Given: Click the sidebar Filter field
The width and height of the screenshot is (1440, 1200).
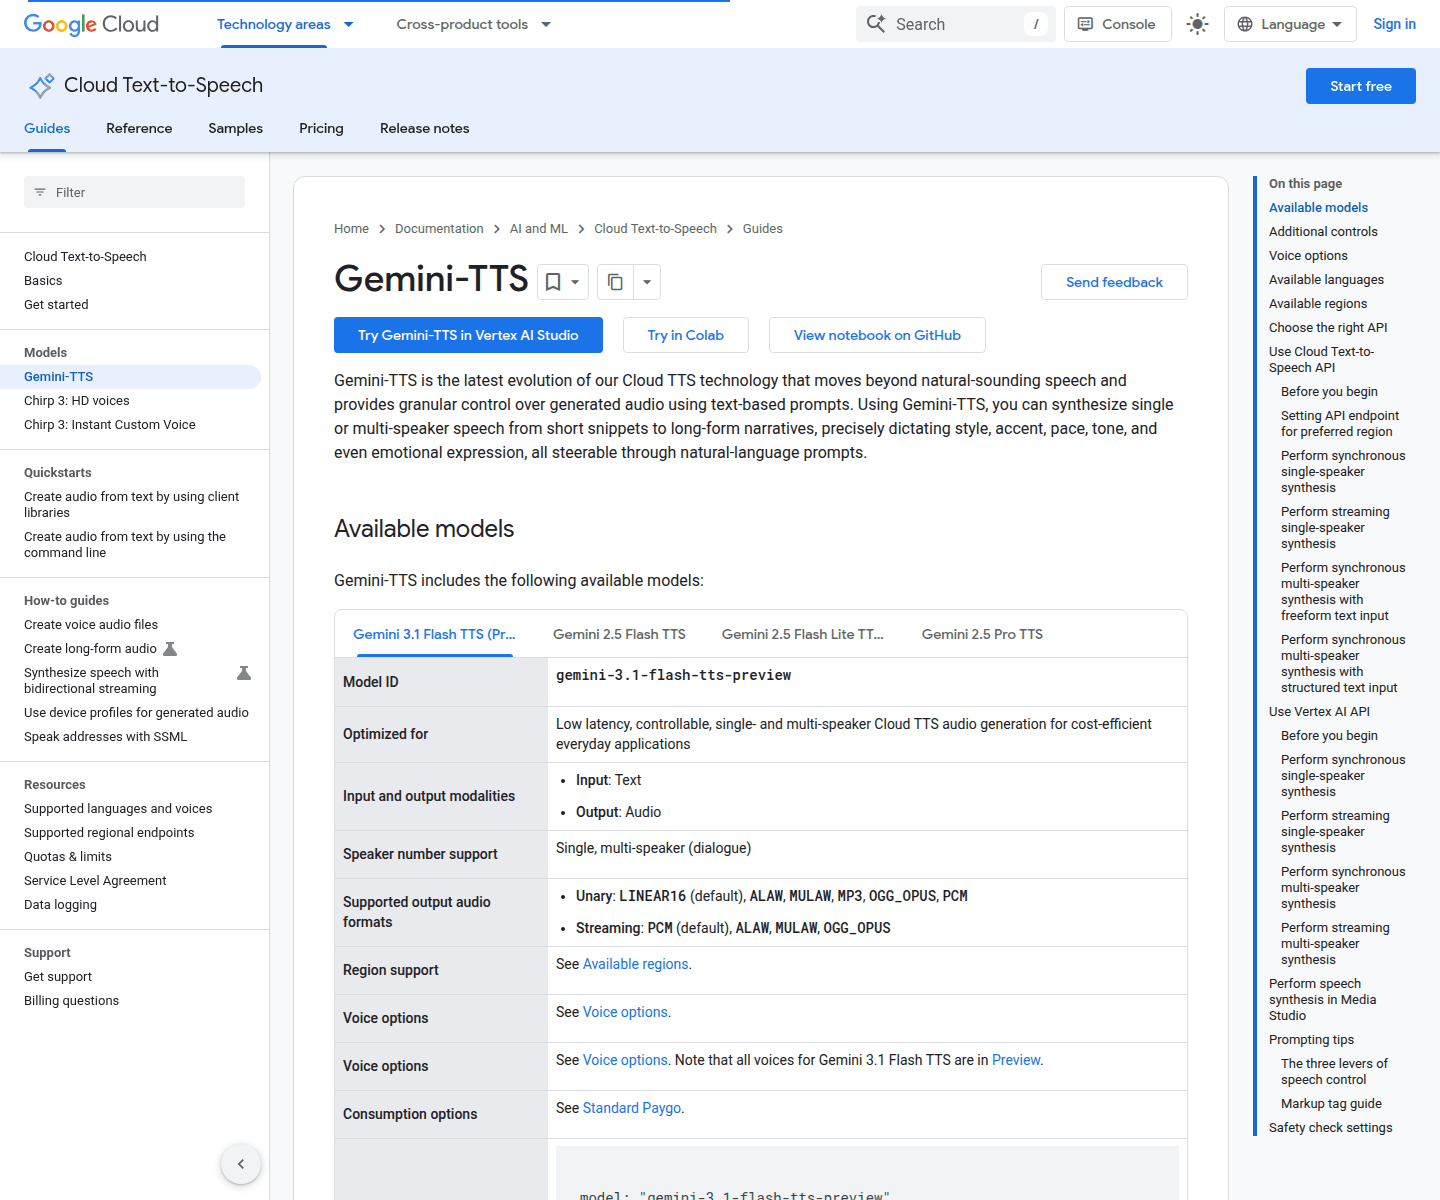Looking at the screenshot, I should point(134,192).
